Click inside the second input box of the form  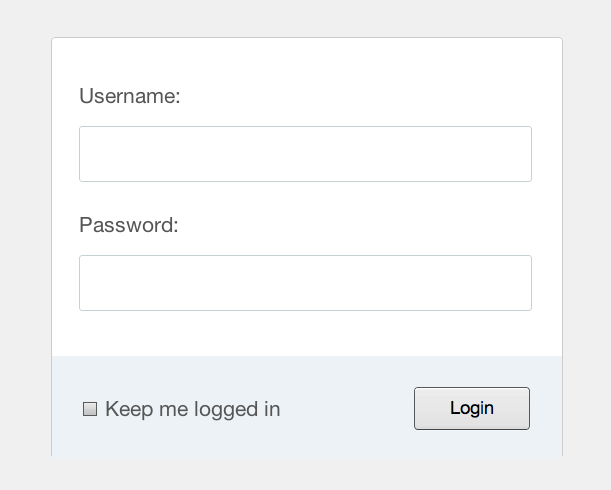pyautogui.click(x=305, y=283)
